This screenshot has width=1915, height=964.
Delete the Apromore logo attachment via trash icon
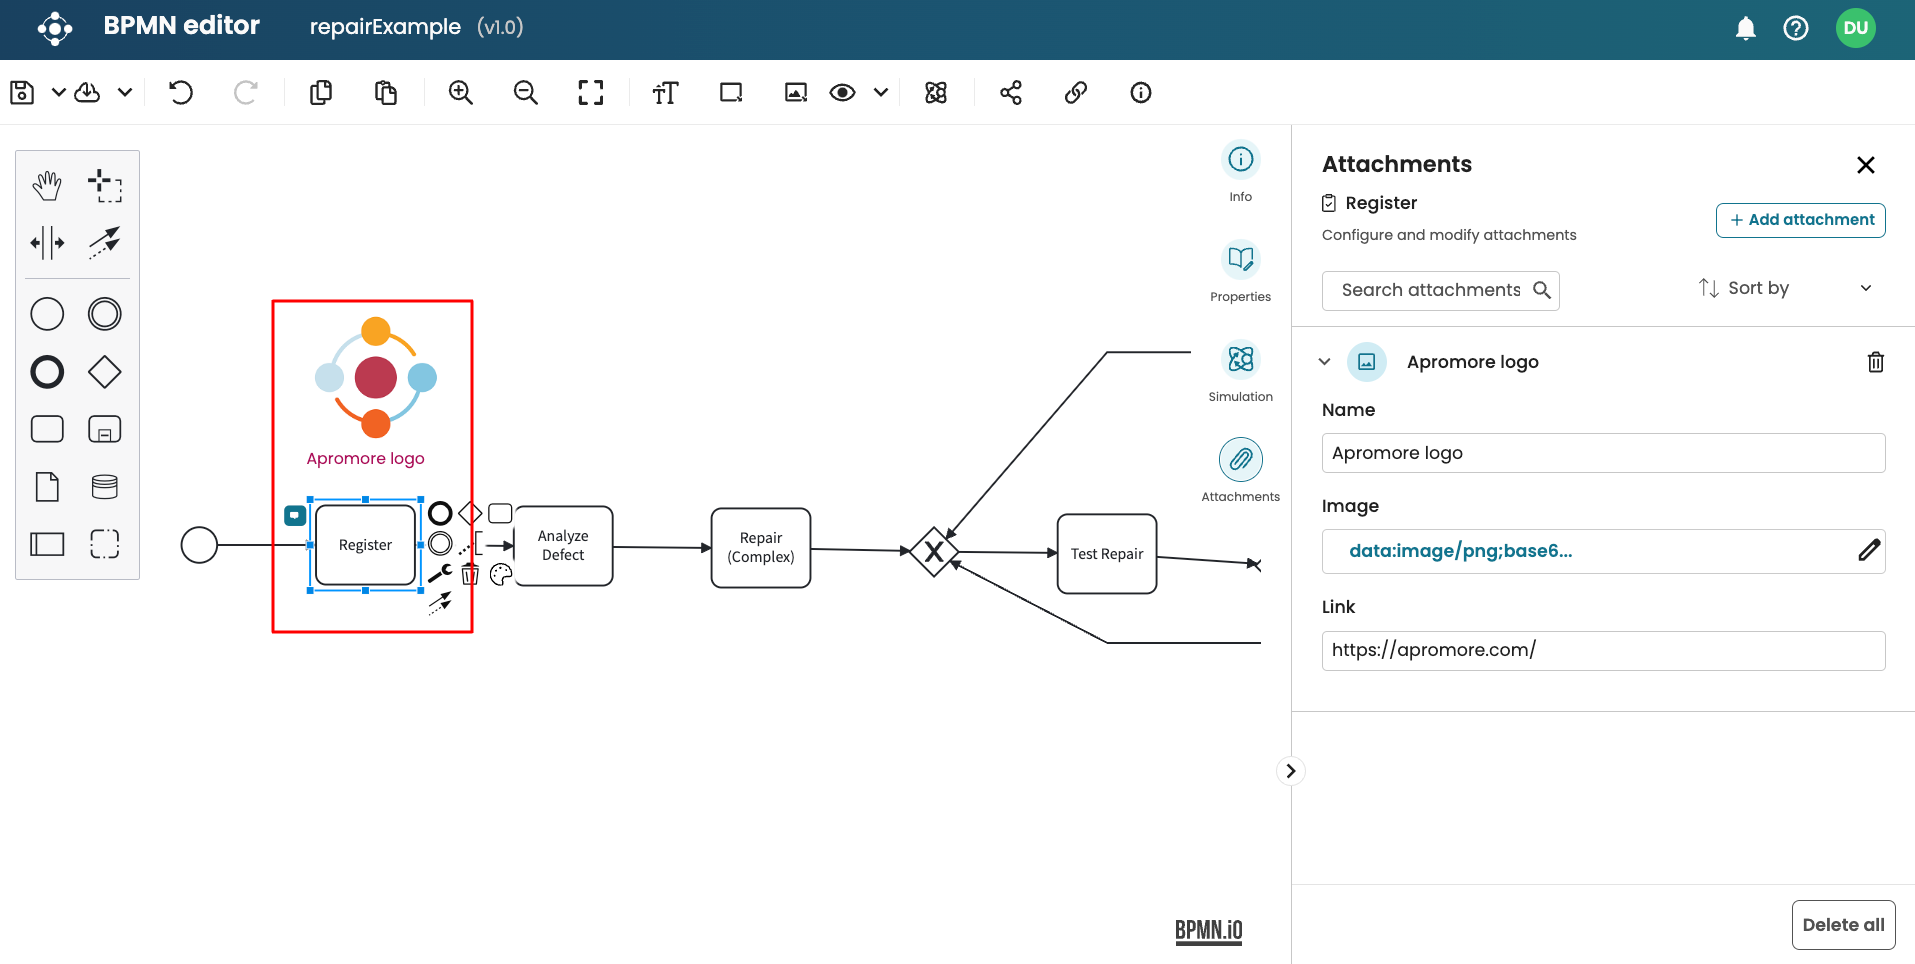pyautogui.click(x=1875, y=362)
